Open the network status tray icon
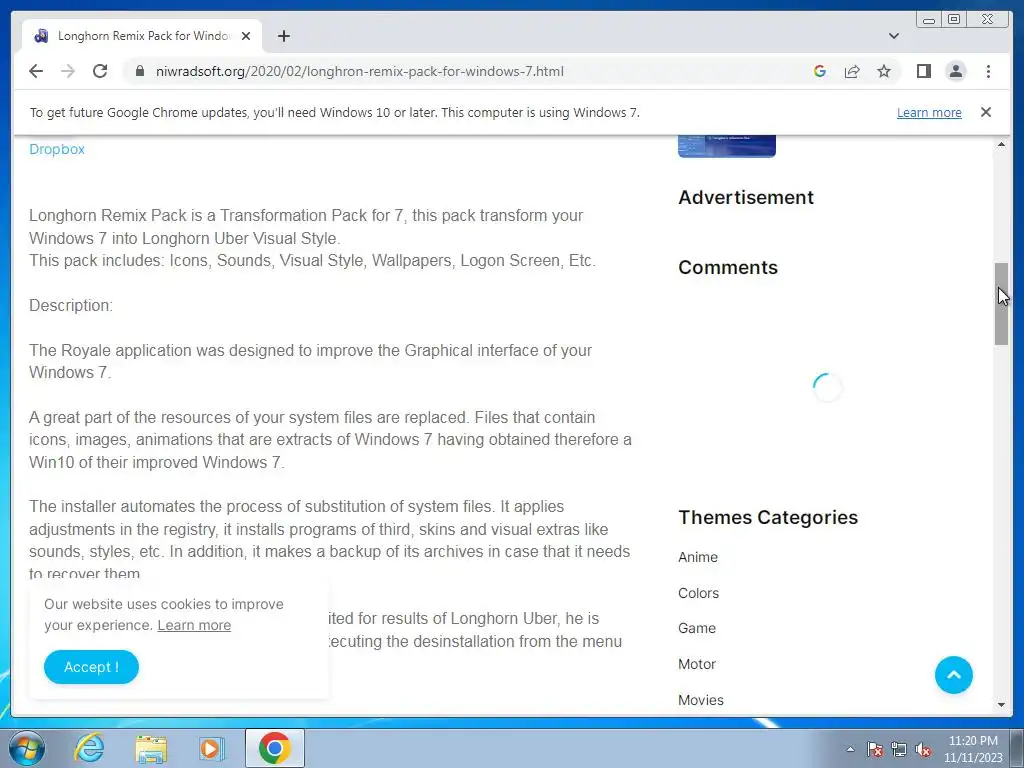This screenshot has width=1024, height=768. coord(899,749)
